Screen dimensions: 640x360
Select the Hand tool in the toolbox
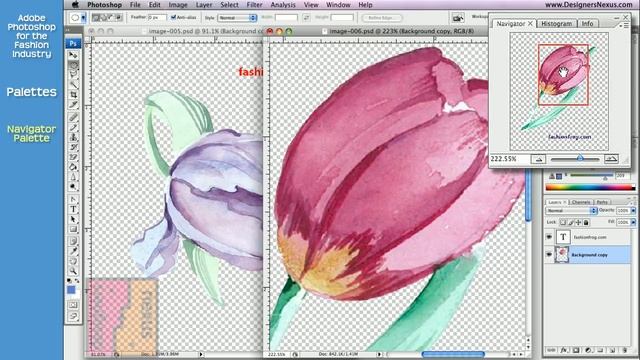(x=73, y=261)
